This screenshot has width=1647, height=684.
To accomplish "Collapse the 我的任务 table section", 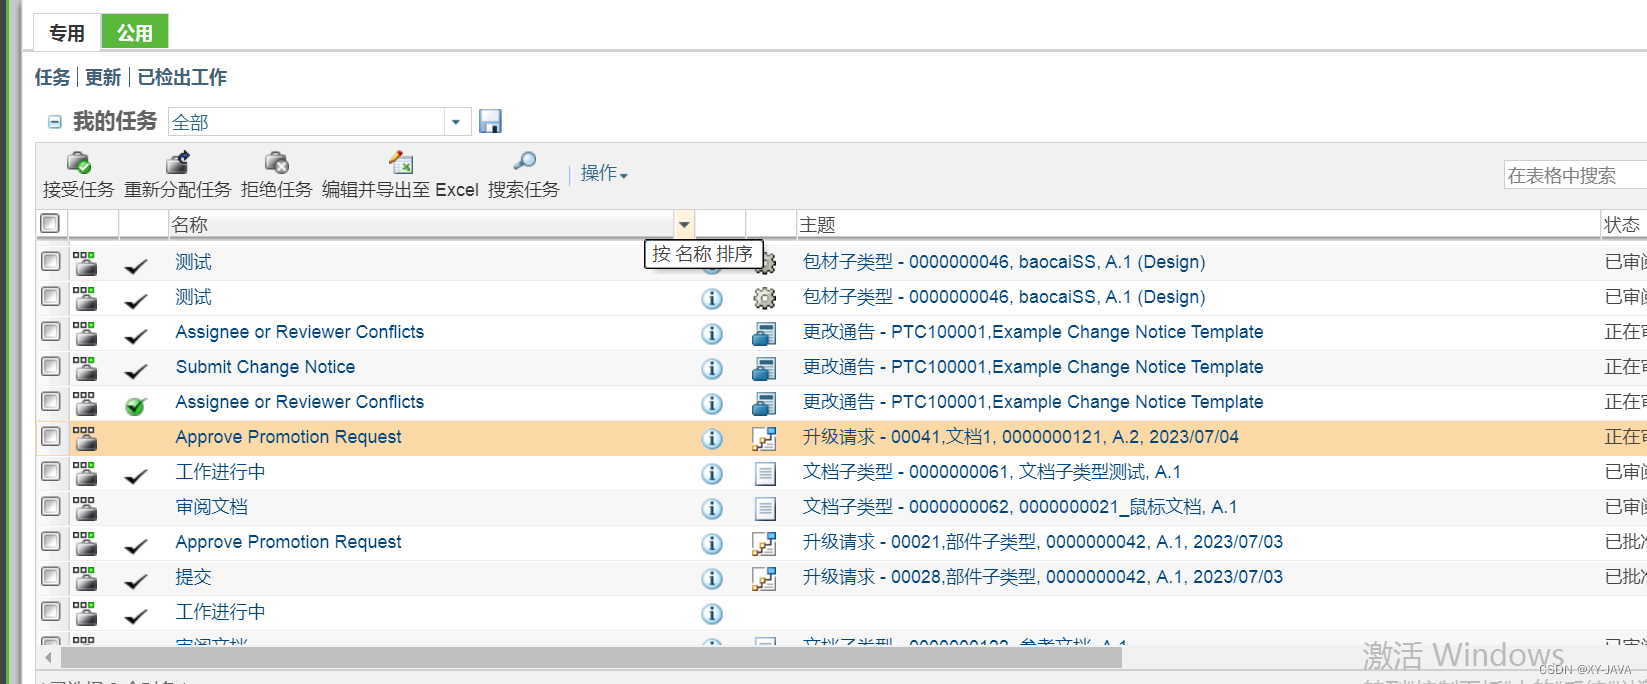I will click(x=55, y=122).
